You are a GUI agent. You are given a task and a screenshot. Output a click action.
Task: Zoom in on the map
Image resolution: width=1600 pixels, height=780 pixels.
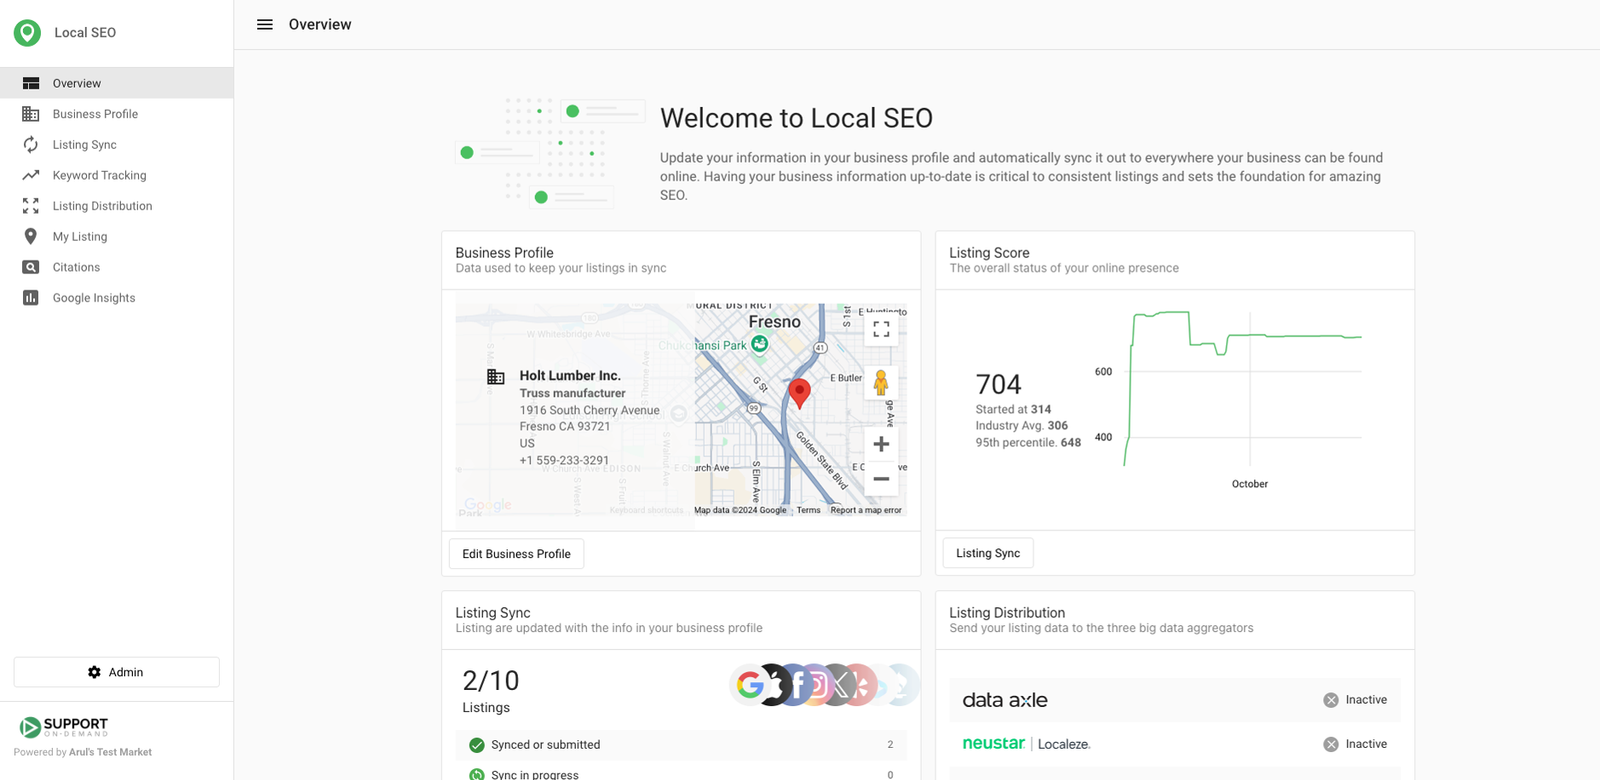881,444
